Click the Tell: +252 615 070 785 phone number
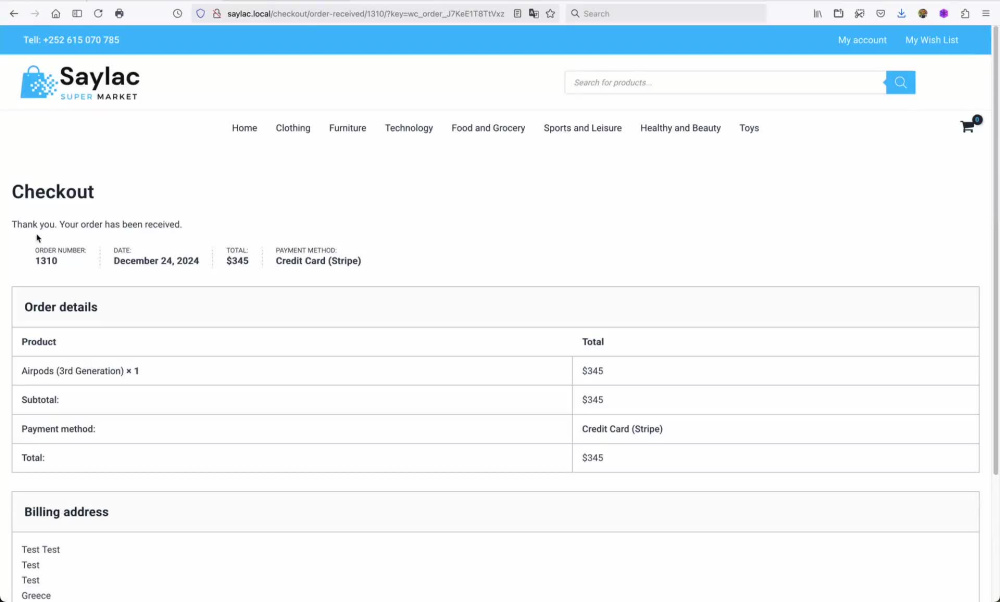1000x602 pixels. coord(71,40)
